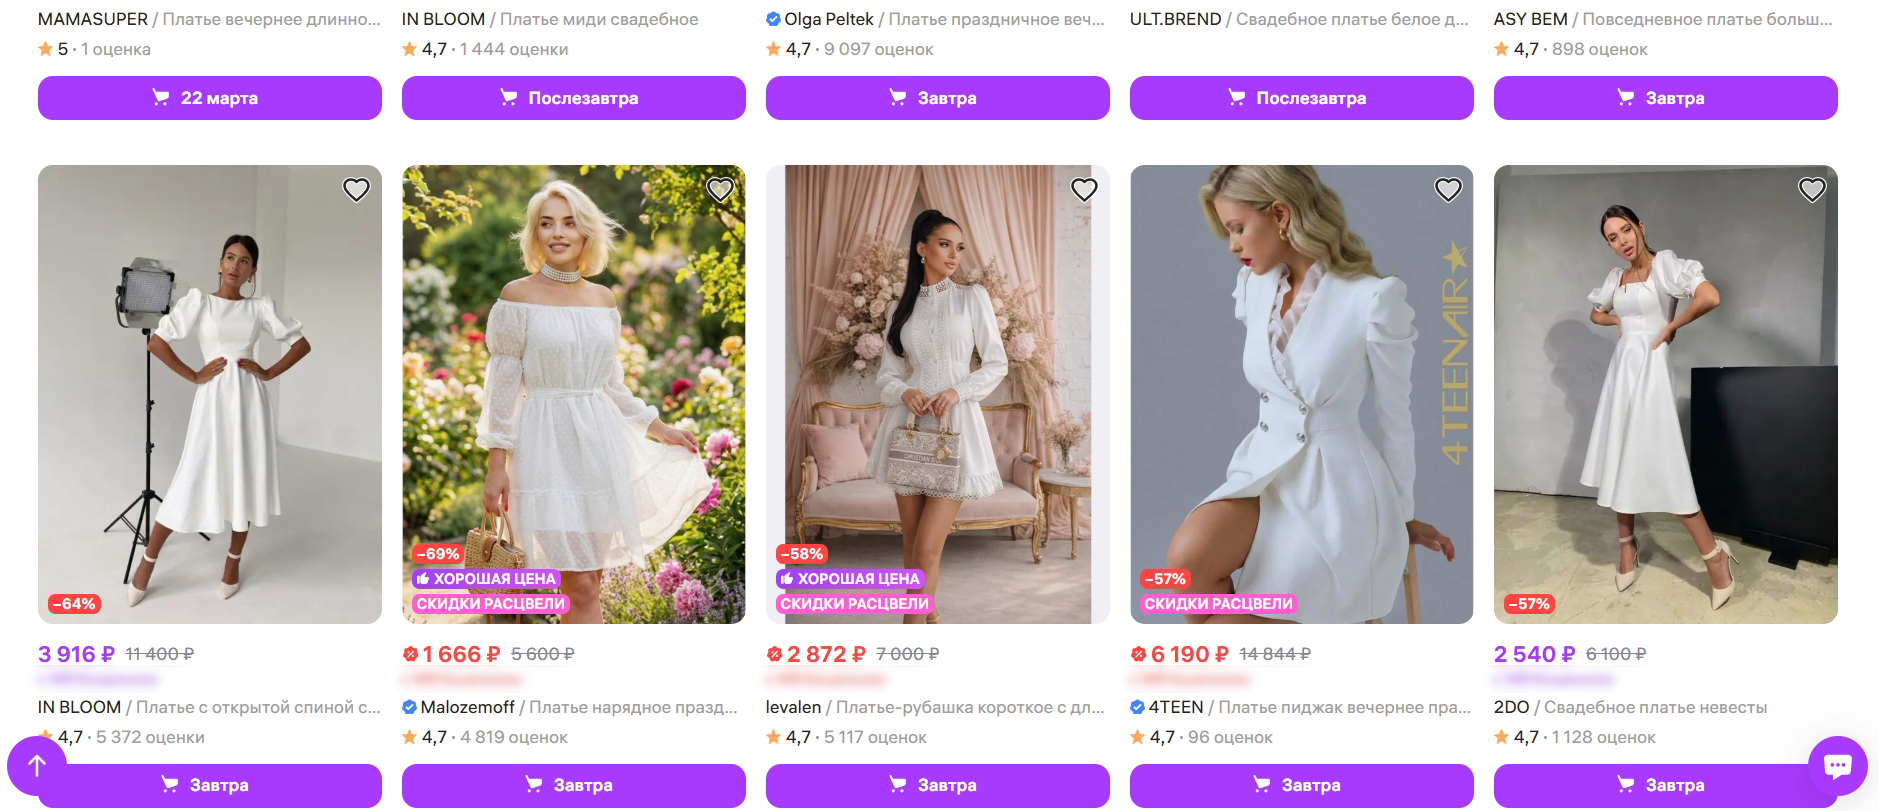The image size is (1879, 811).
Task: Click the СКИДКИ РАСЦВЕЛИ tag on 4TEEN dress
Action: [x=1218, y=604]
